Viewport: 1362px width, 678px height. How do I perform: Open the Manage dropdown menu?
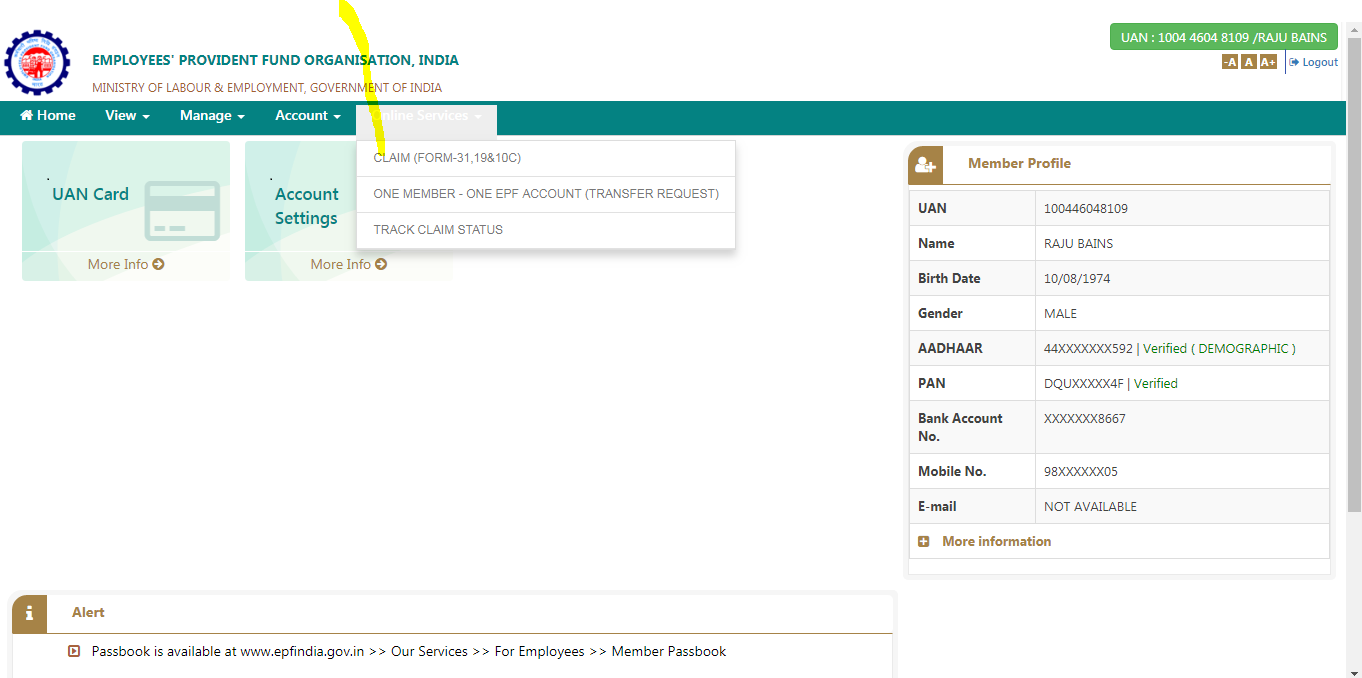pyautogui.click(x=212, y=116)
